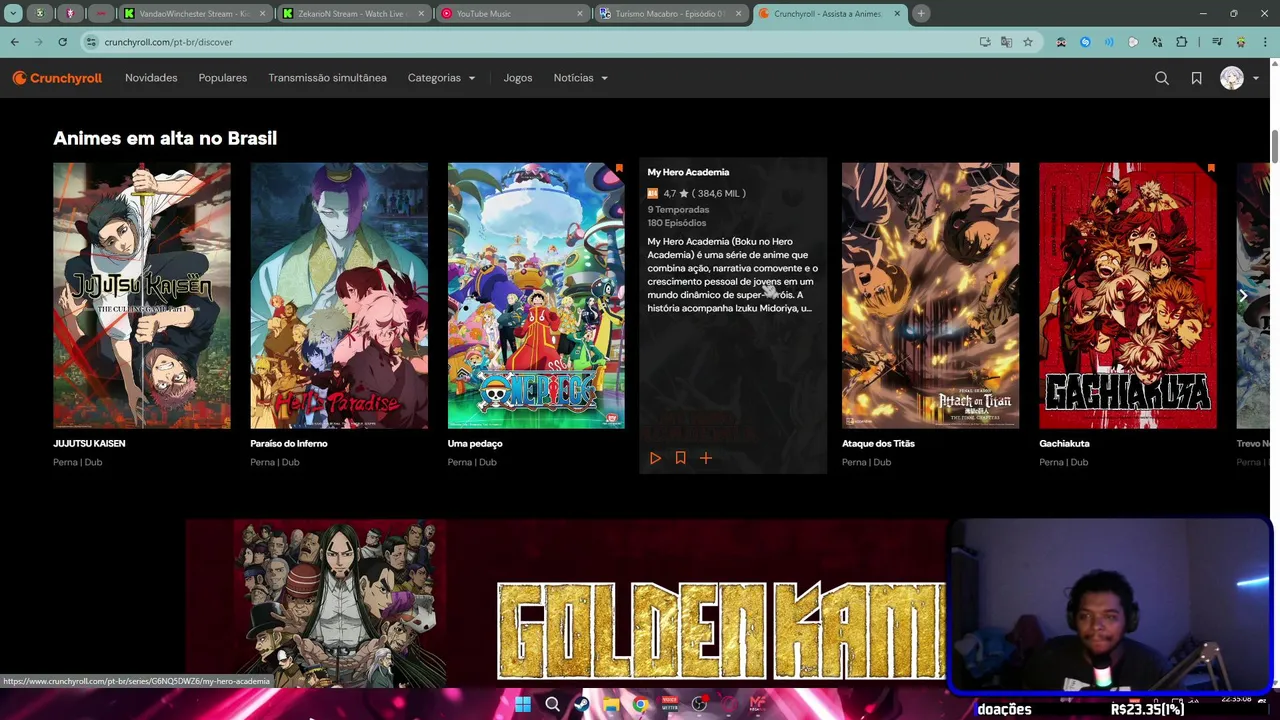Open the Crunchyroll watchlist bookmark icon
1280x720 pixels.
(1196, 78)
